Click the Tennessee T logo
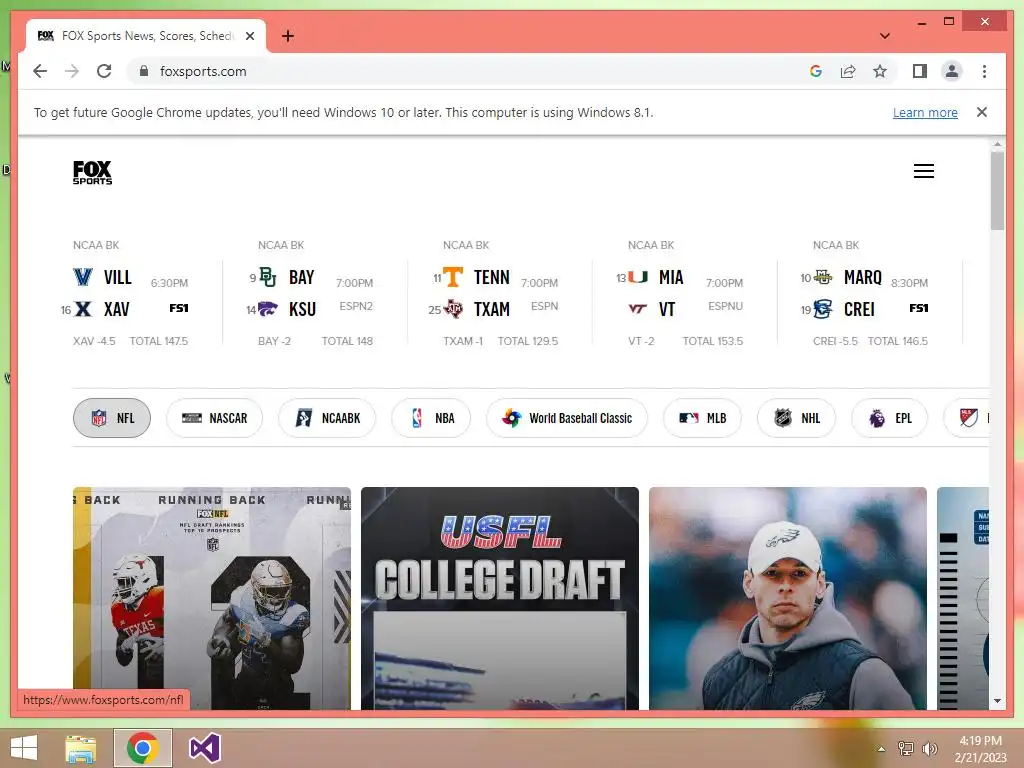 [x=453, y=277]
